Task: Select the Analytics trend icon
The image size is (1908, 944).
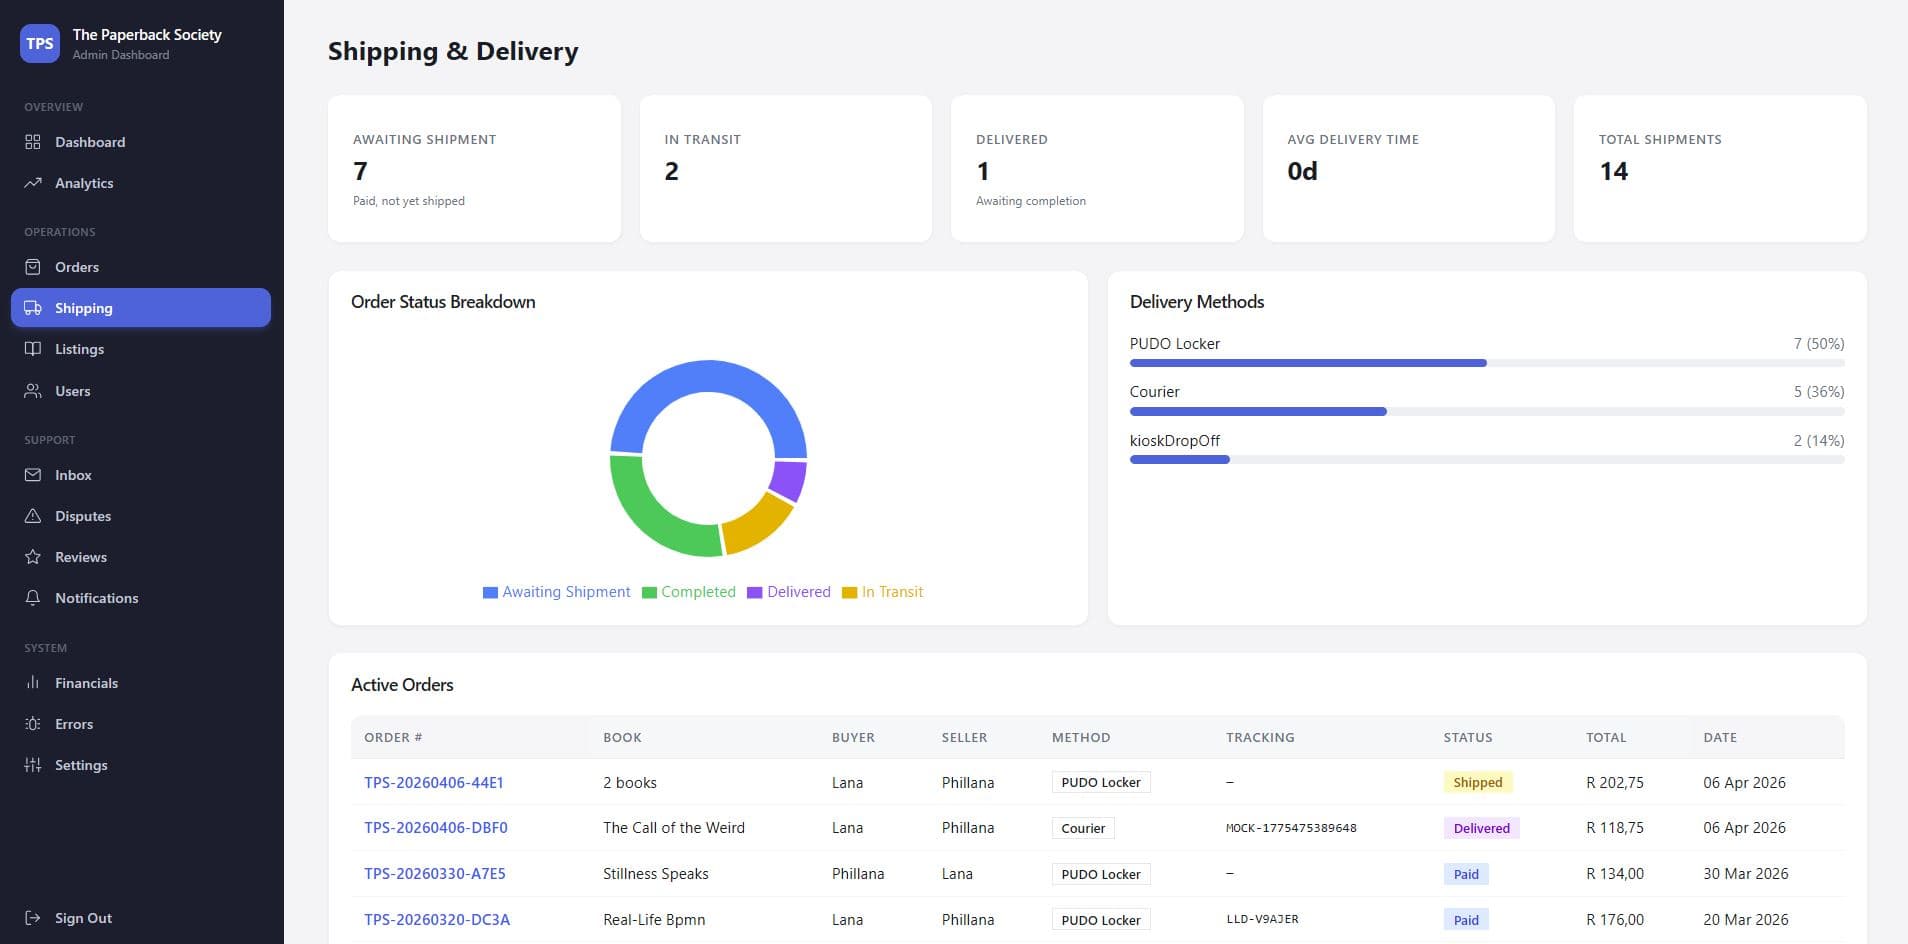Action: (31, 182)
